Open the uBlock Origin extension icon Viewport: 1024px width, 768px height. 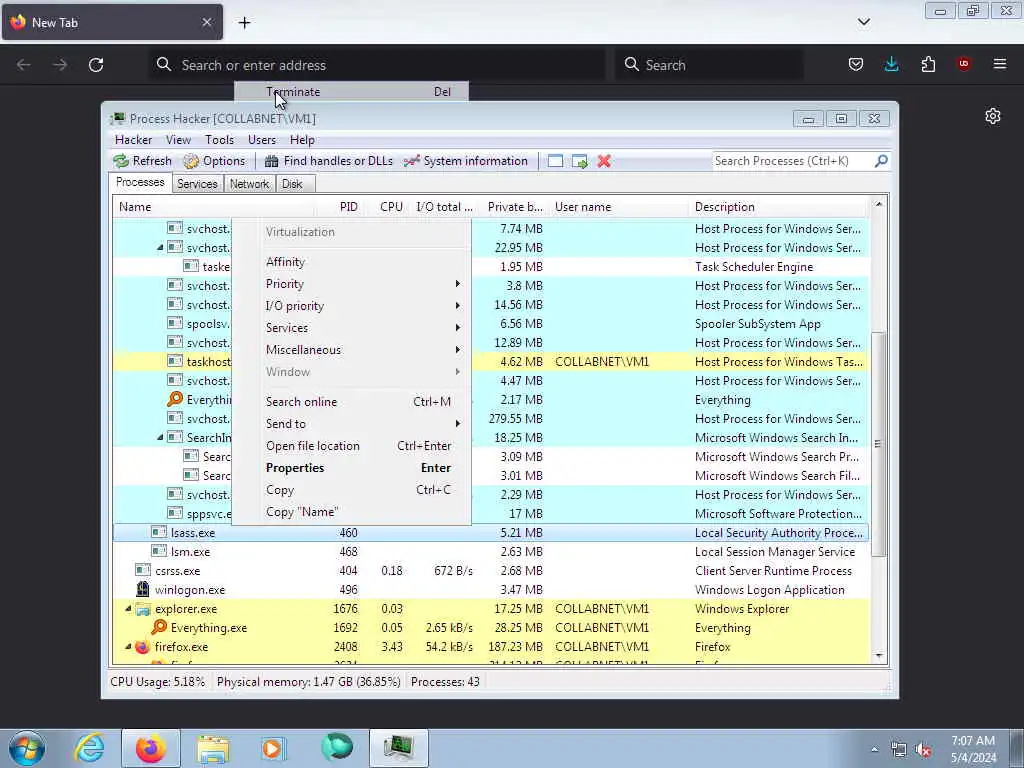pos(964,64)
